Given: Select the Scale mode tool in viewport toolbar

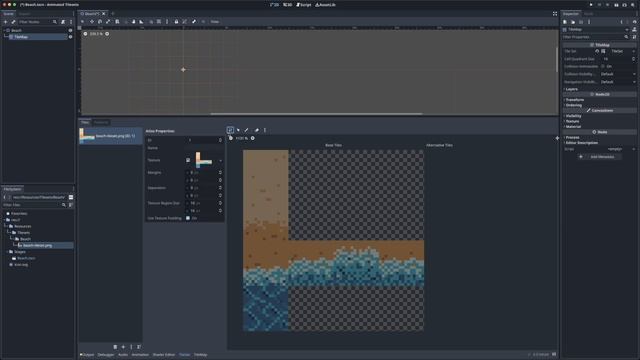Looking at the screenshot, I should pyautogui.click(x=108, y=22).
